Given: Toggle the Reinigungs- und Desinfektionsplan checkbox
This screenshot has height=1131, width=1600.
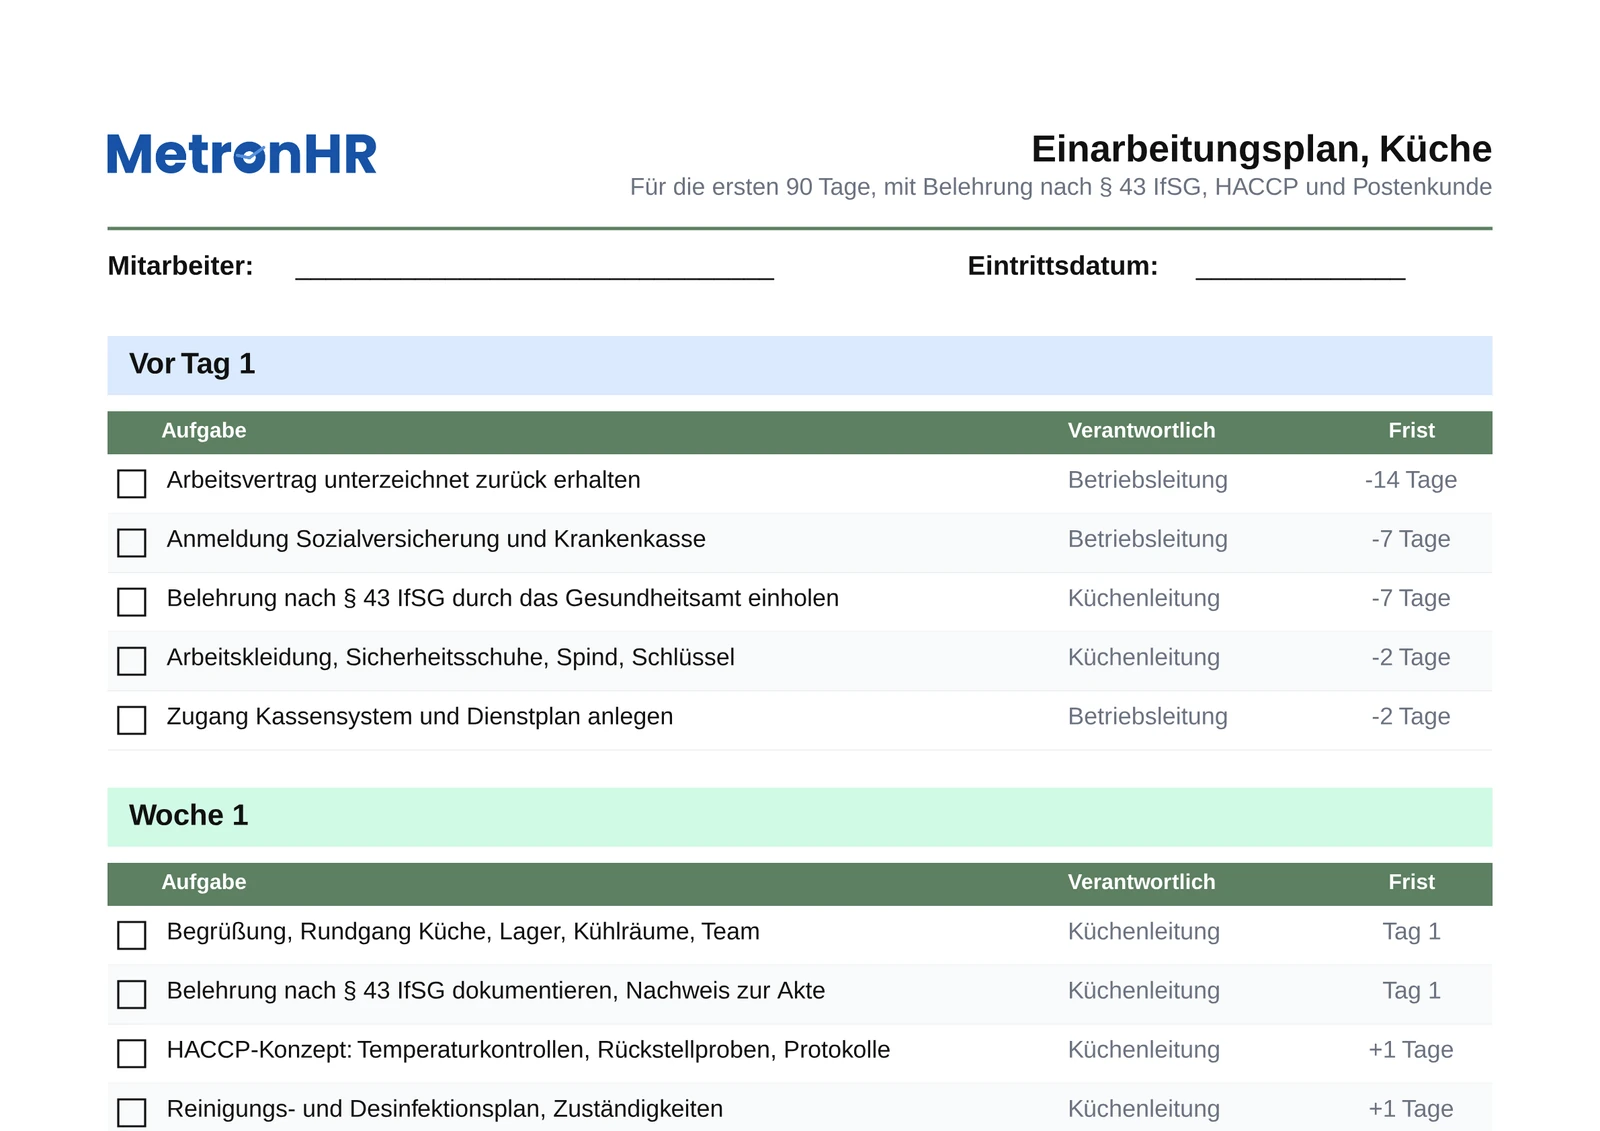Looking at the screenshot, I should [x=132, y=1112].
